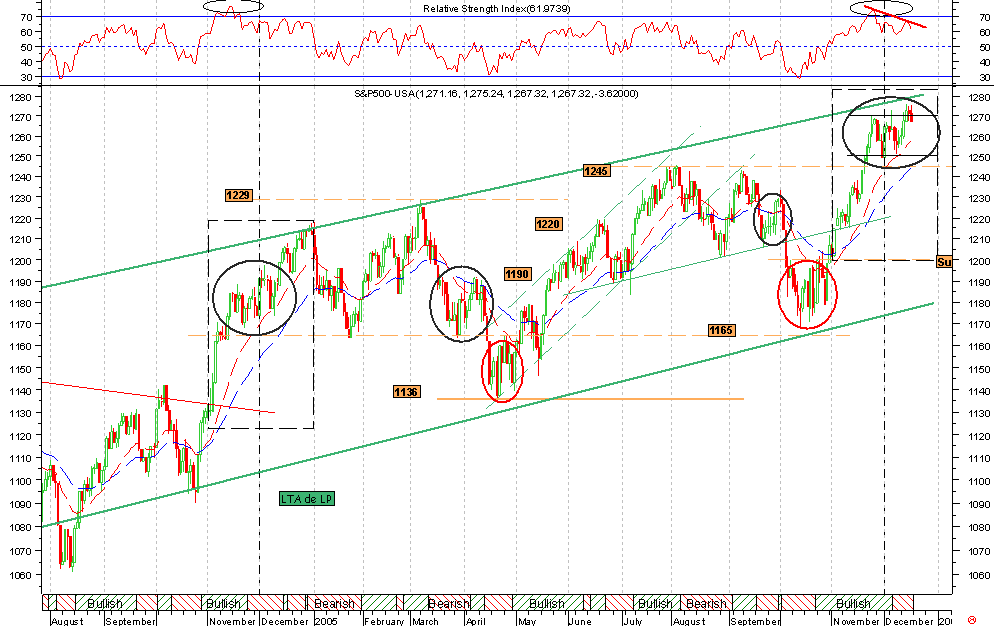Select the 1190 price label
The width and height of the screenshot is (994, 626).
[518, 271]
